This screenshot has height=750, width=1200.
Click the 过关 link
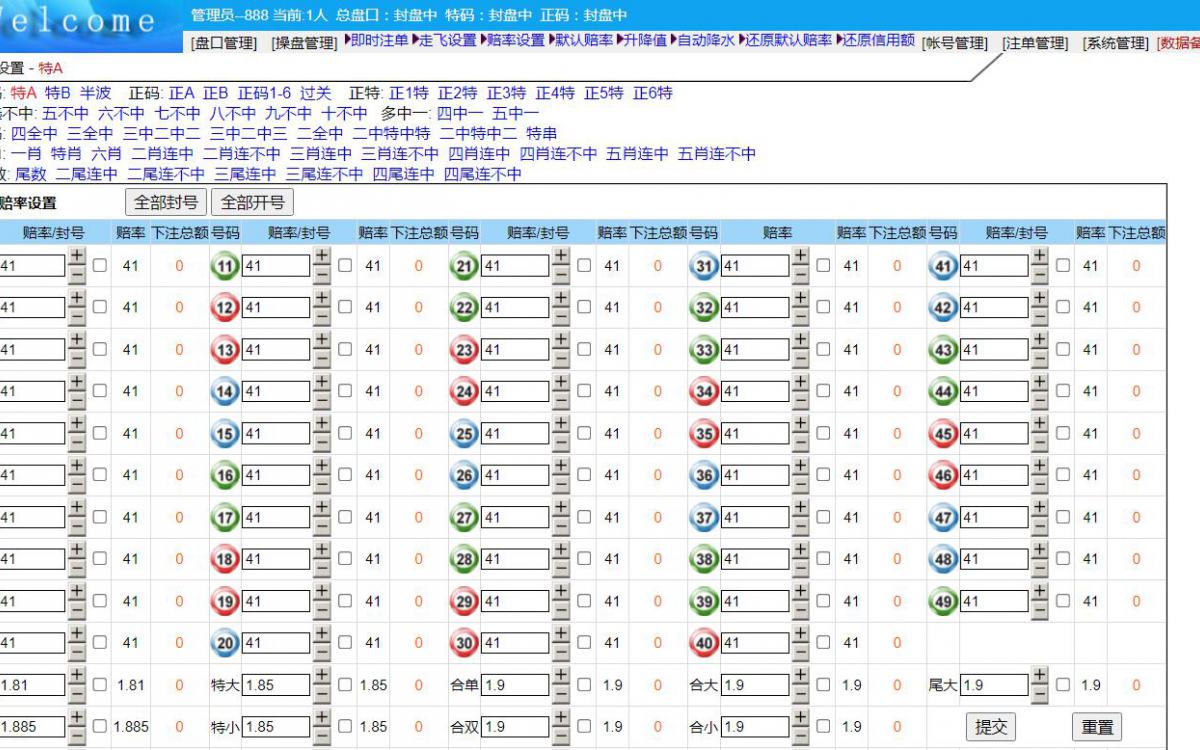click(x=316, y=93)
